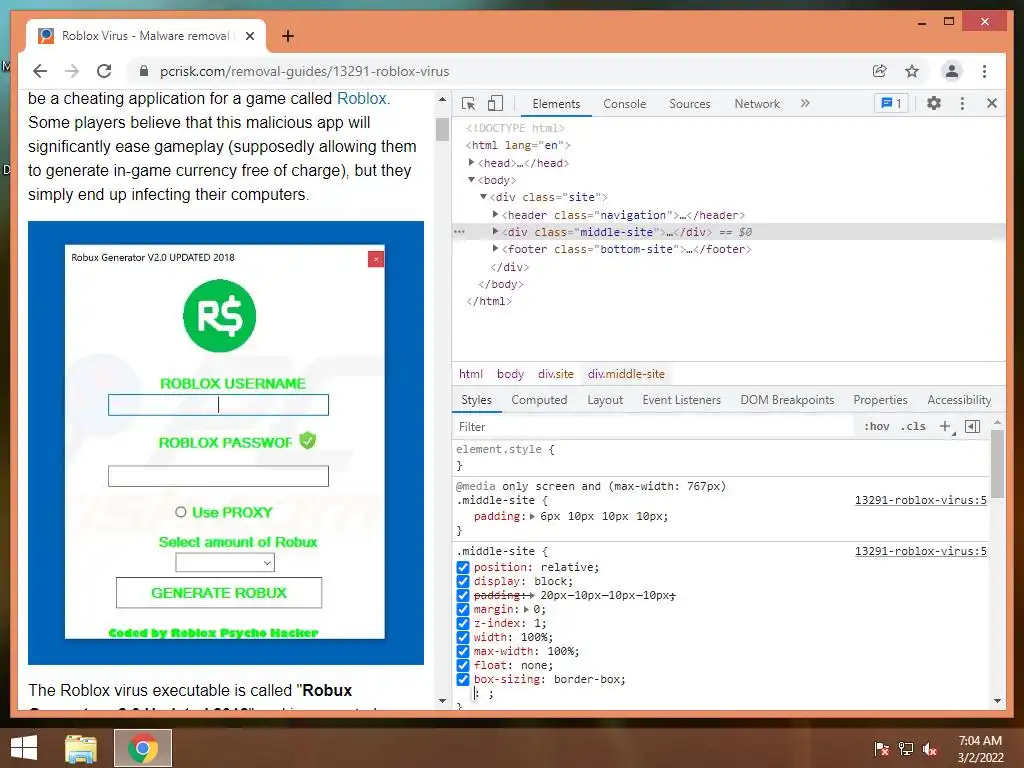Open Chrome three-dot main menu
Screen dimensions: 1024x768
(984, 71)
